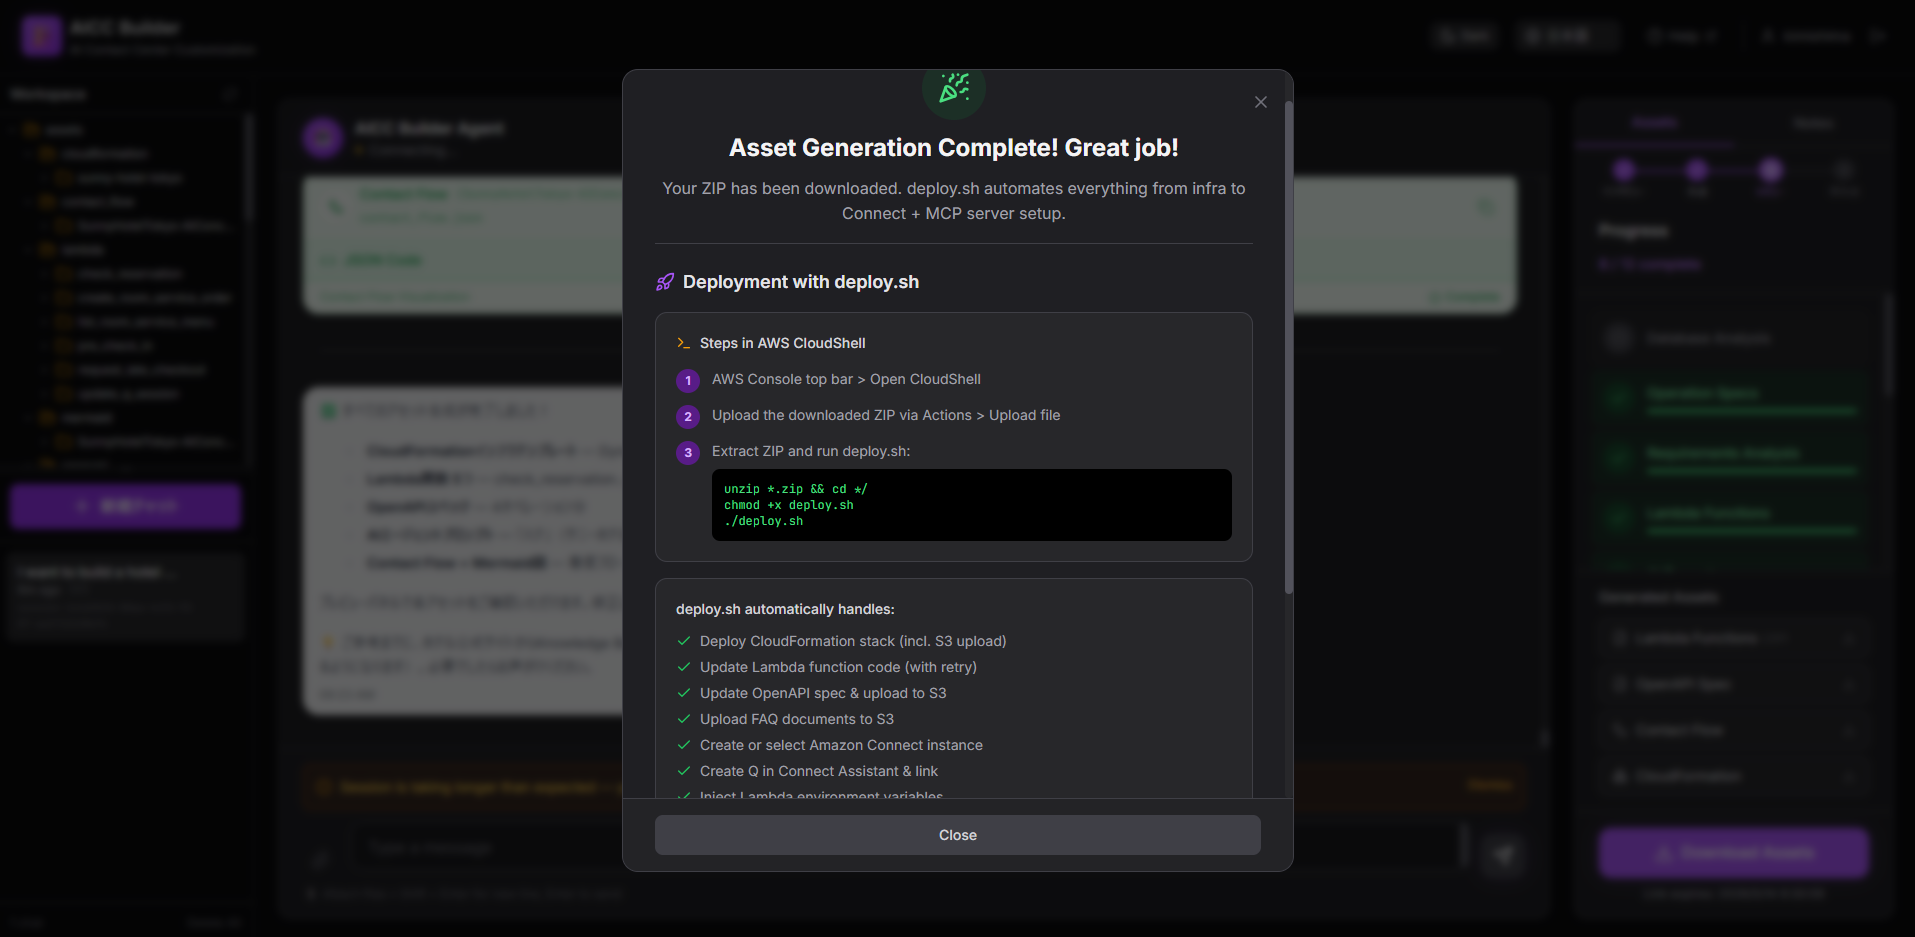1915x937 pixels.
Task: Click the code line './deploy.sh'
Action: (x=764, y=521)
